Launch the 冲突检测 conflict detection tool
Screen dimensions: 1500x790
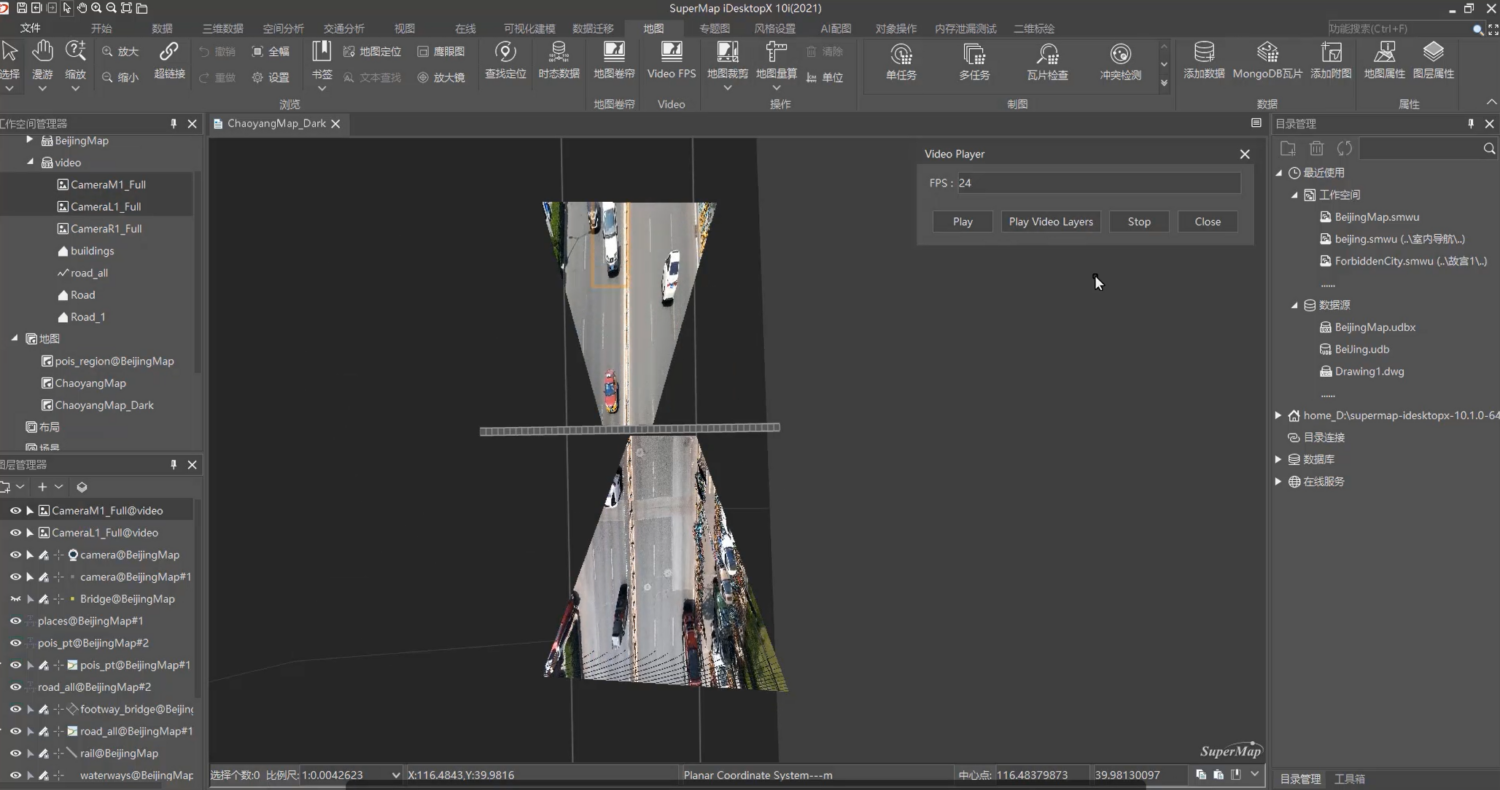[1120, 60]
